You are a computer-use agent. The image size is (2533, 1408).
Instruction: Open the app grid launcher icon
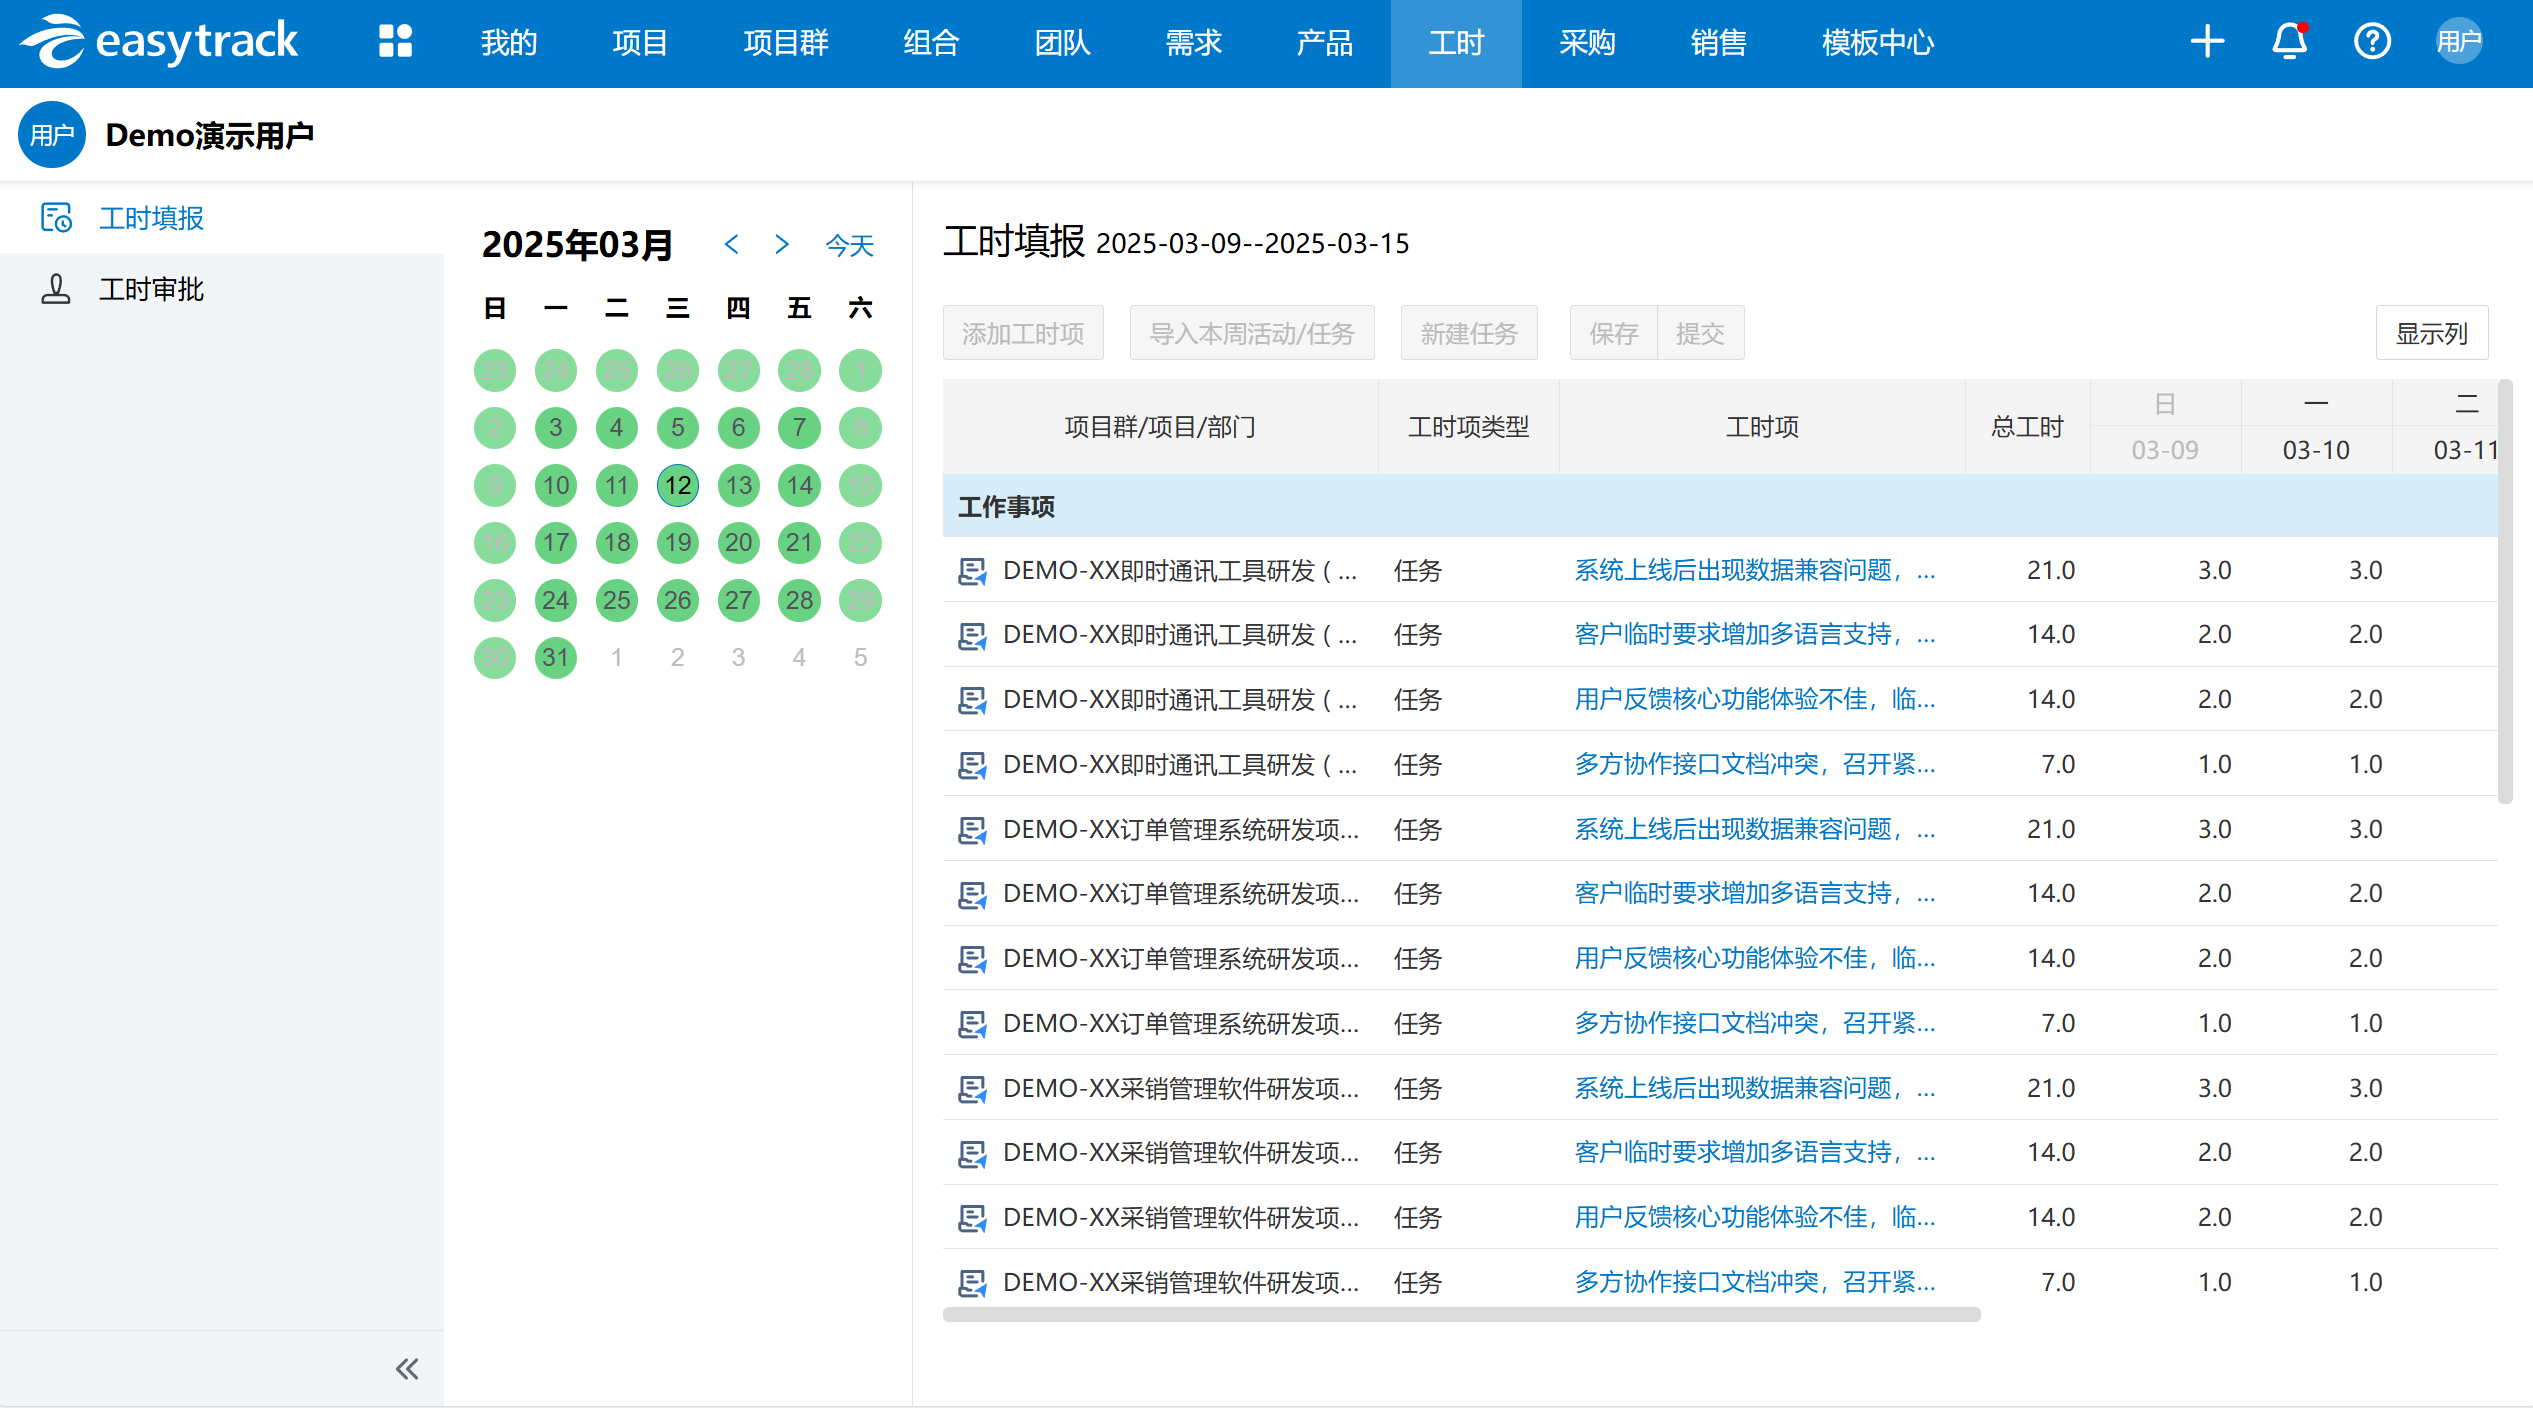coord(395,42)
